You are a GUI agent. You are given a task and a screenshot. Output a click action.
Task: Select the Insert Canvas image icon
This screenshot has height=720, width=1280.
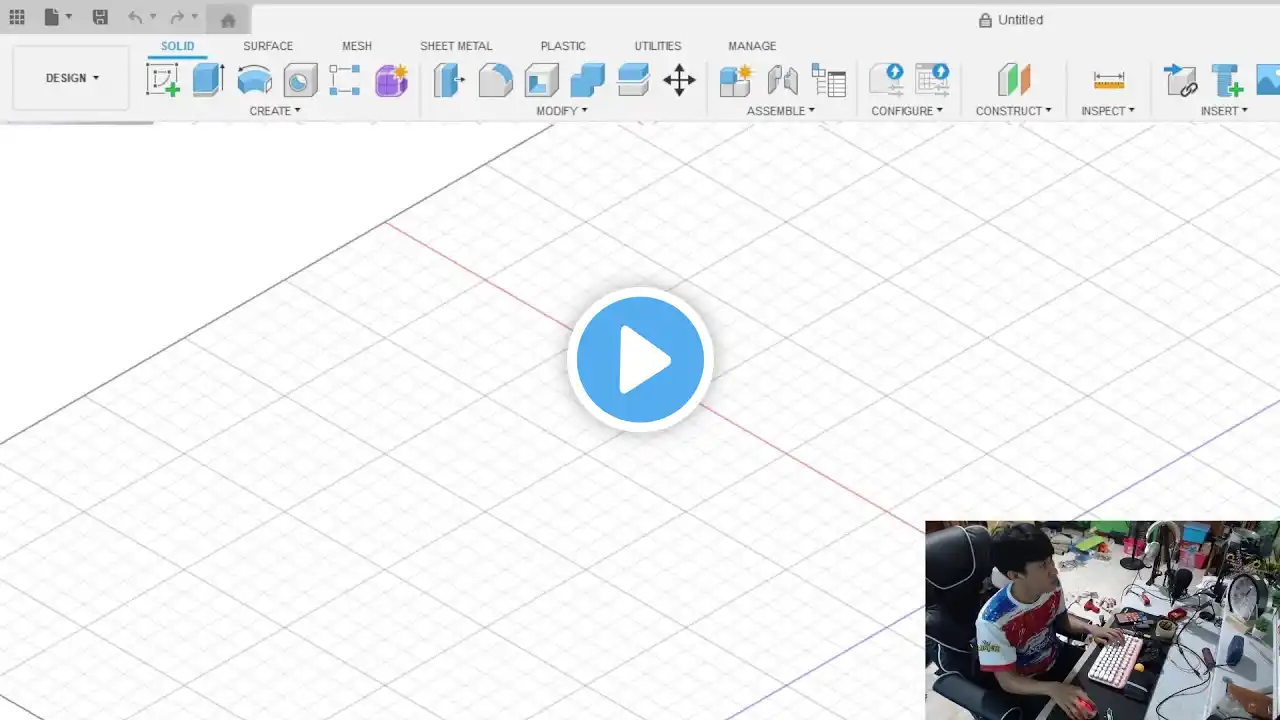click(x=1268, y=80)
